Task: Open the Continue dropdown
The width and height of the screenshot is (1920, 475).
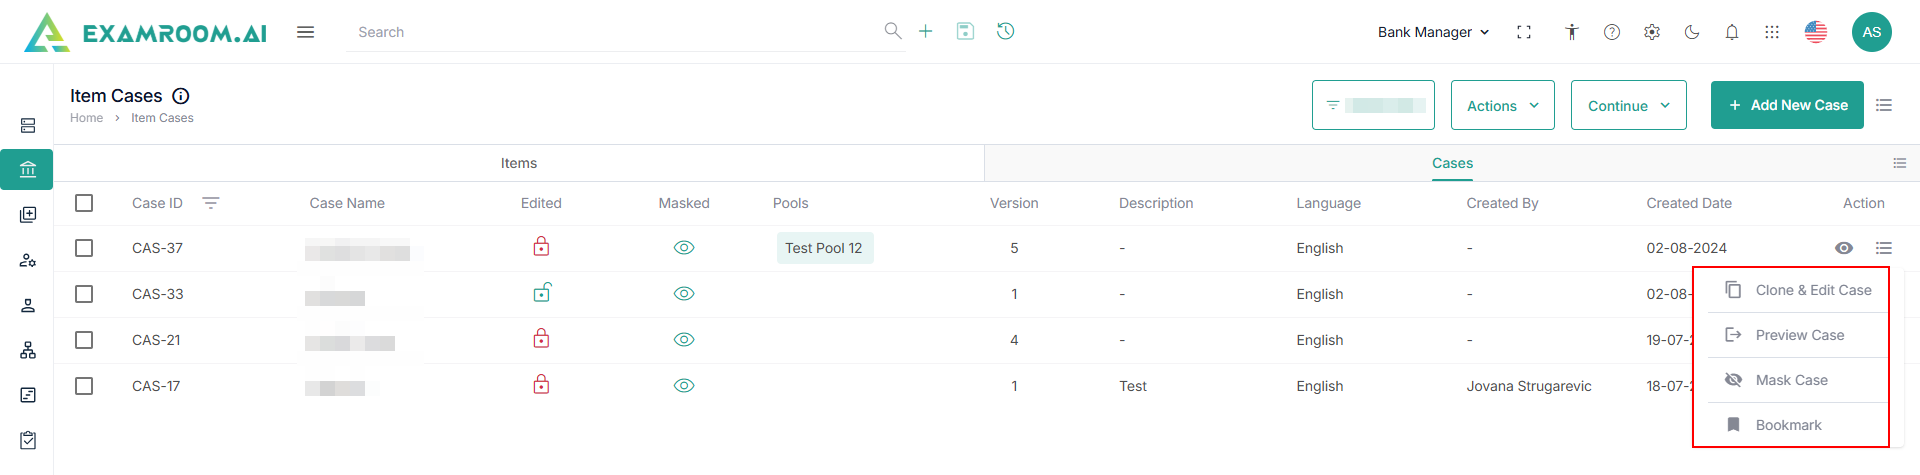Action: click(x=1628, y=105)
